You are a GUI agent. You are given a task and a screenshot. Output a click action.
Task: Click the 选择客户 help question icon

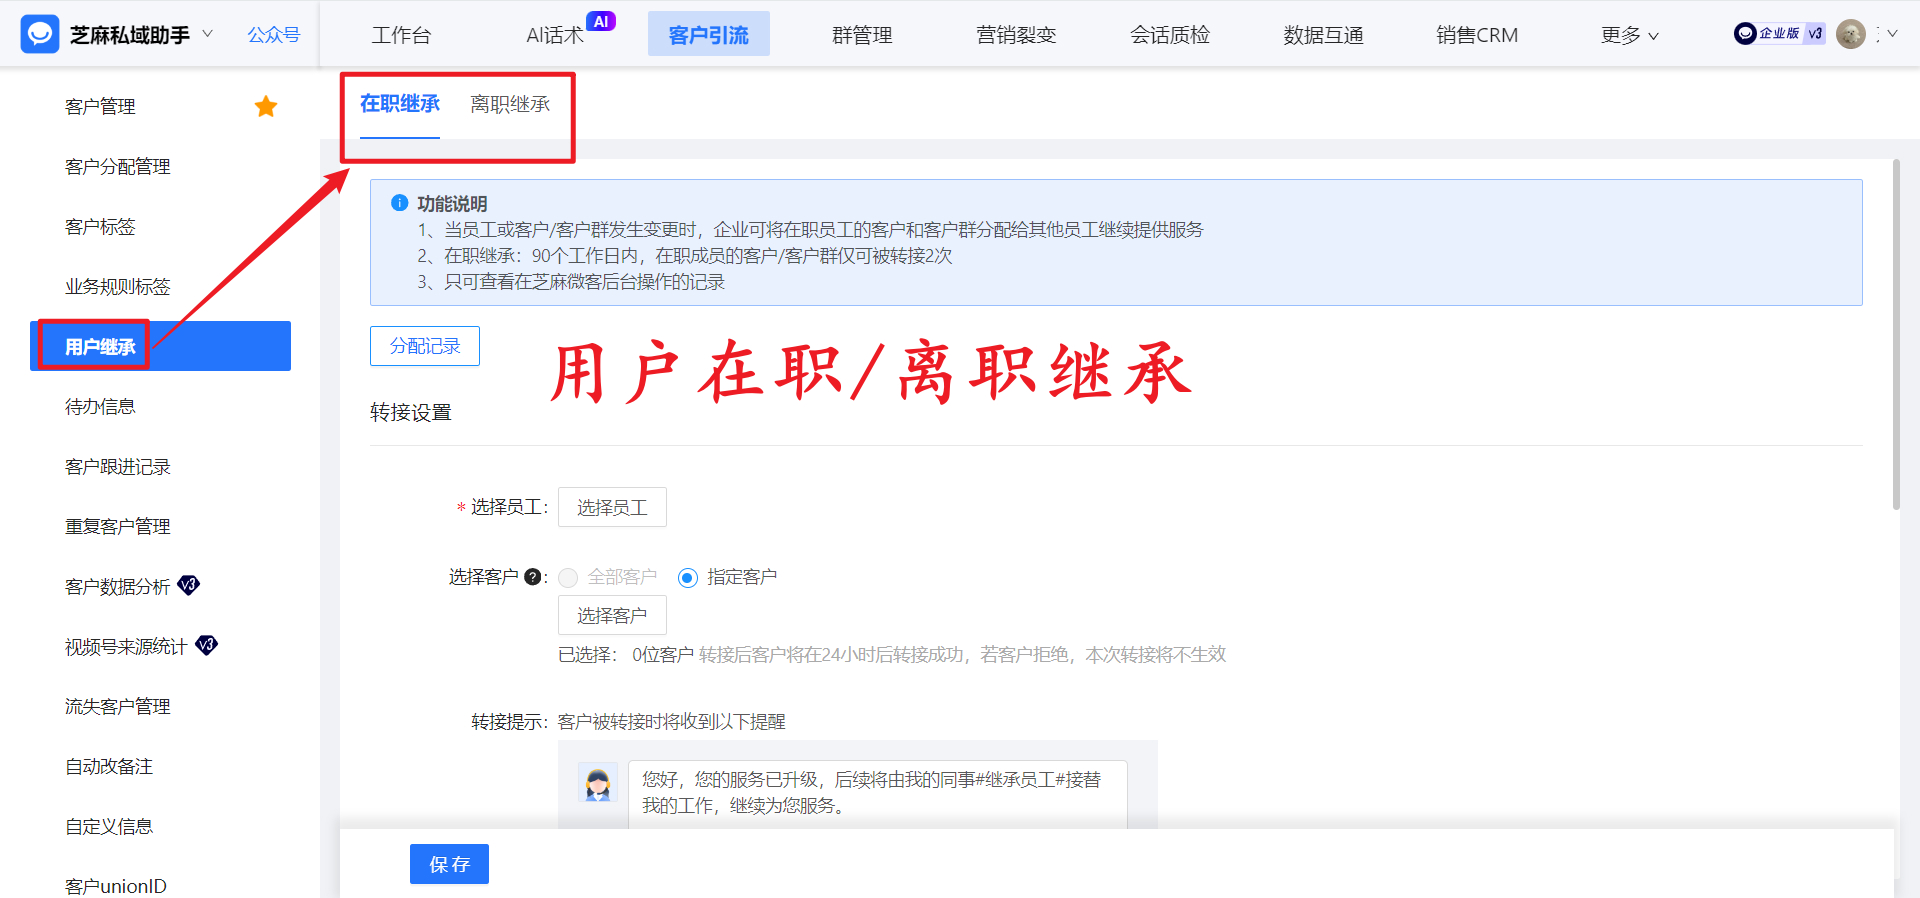[532, 577]
